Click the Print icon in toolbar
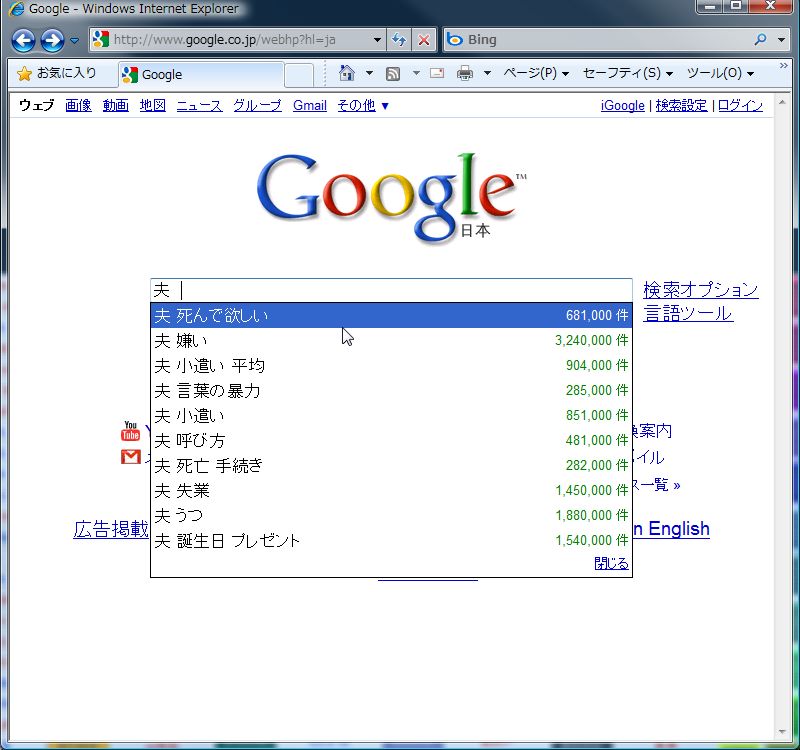Screen dimensions: 800x750 click(465, 73)
